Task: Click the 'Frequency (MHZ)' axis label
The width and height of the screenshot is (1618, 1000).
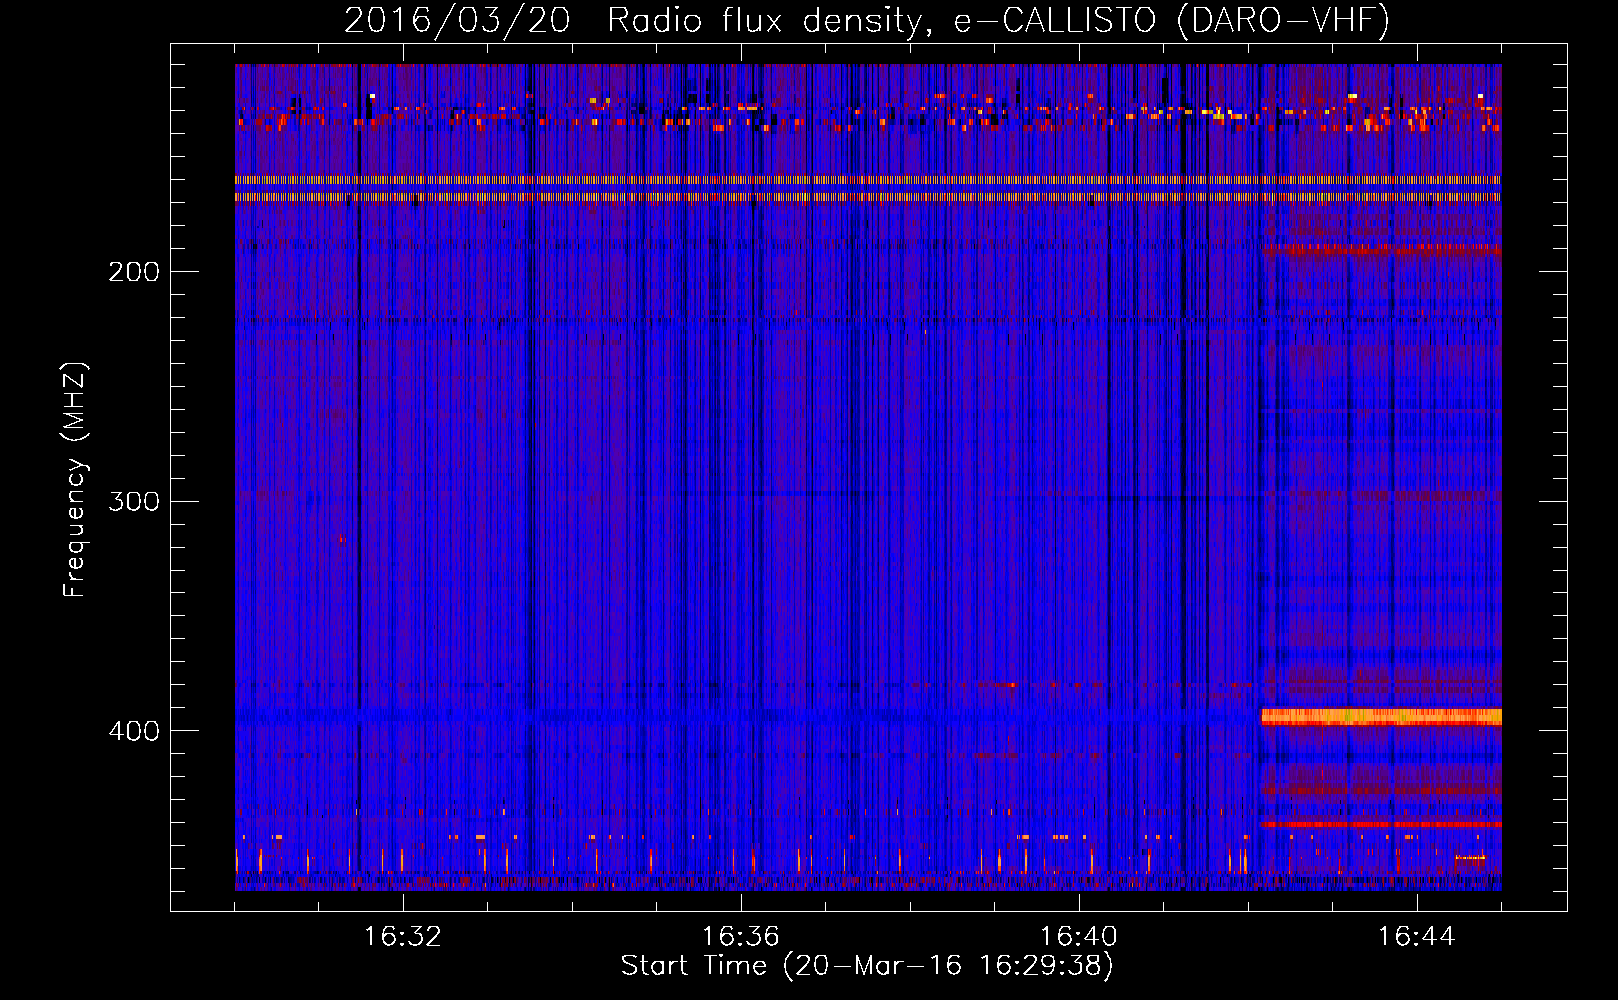Action: [x=75, y=480]
